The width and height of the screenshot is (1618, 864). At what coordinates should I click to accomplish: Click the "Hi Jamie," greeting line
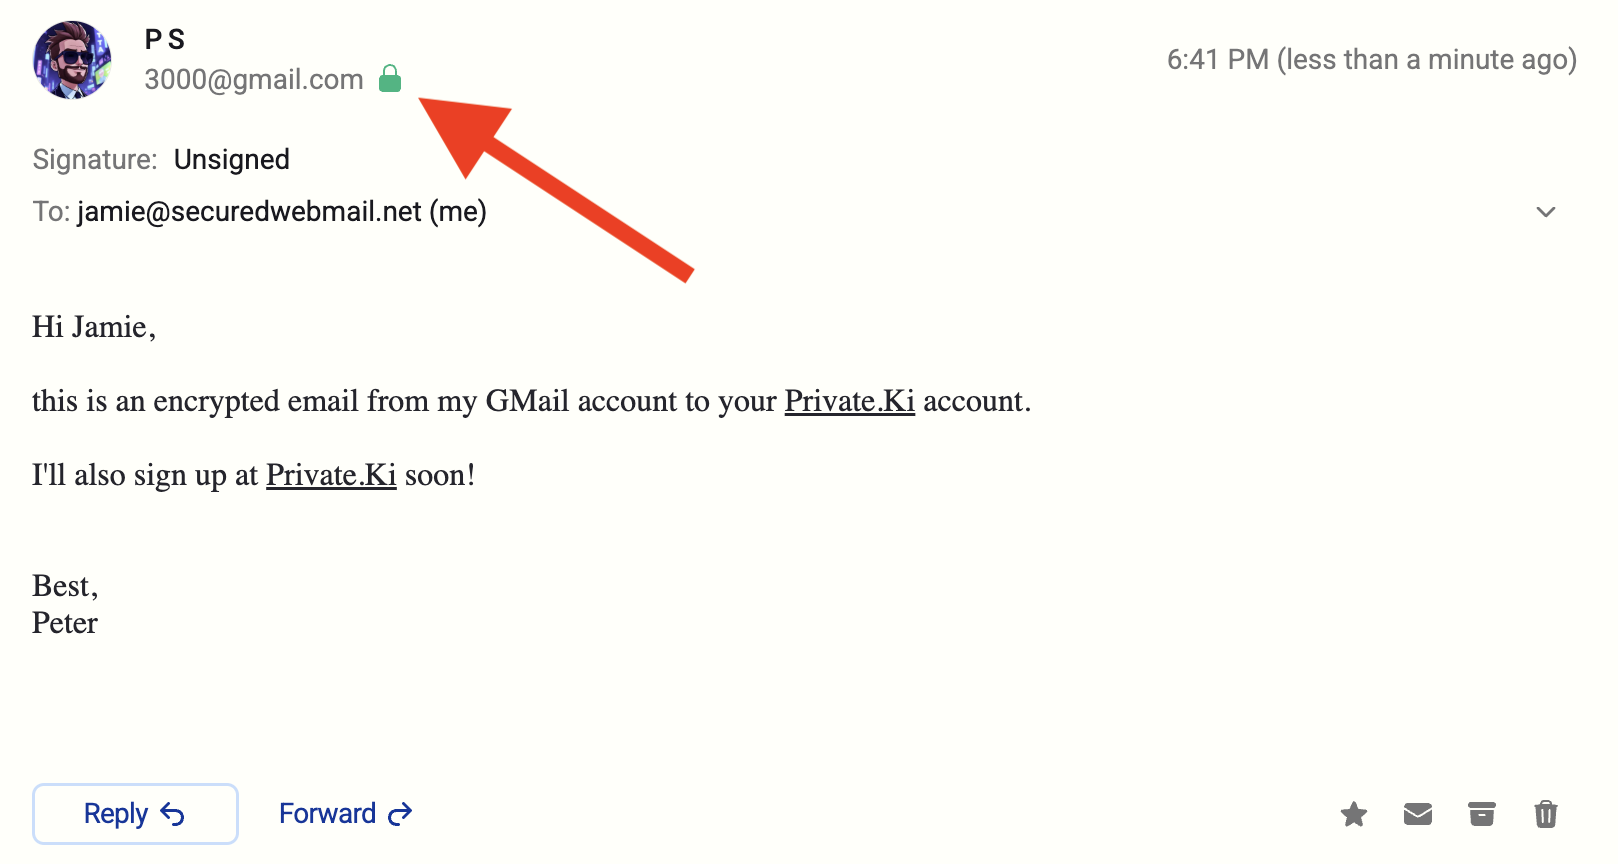tap(94, 327)
